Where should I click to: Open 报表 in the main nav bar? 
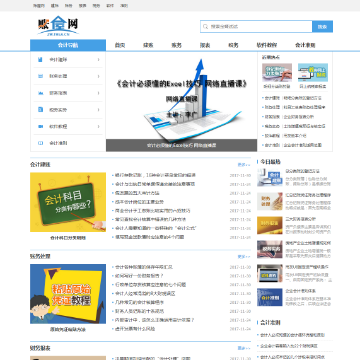[x=205, y=45]
